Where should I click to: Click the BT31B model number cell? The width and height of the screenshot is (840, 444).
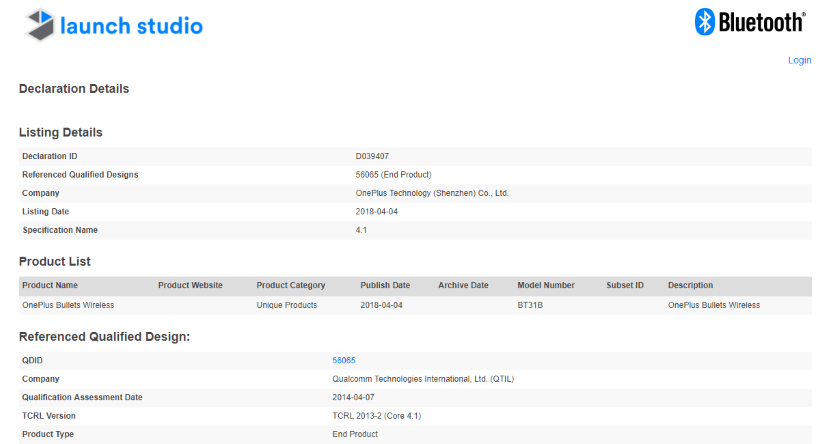529,305
